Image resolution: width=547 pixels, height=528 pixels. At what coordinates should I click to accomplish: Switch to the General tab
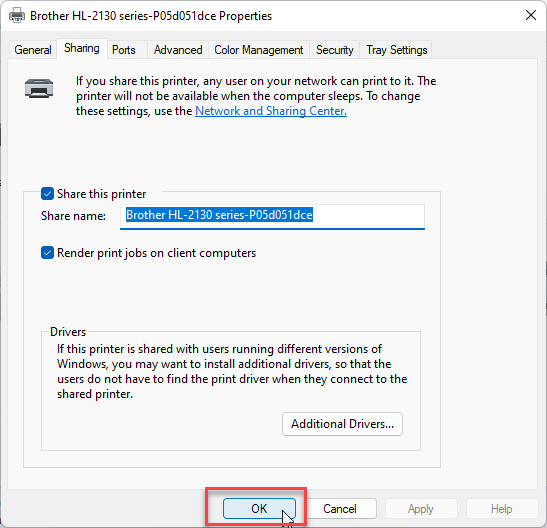[33, 50]
